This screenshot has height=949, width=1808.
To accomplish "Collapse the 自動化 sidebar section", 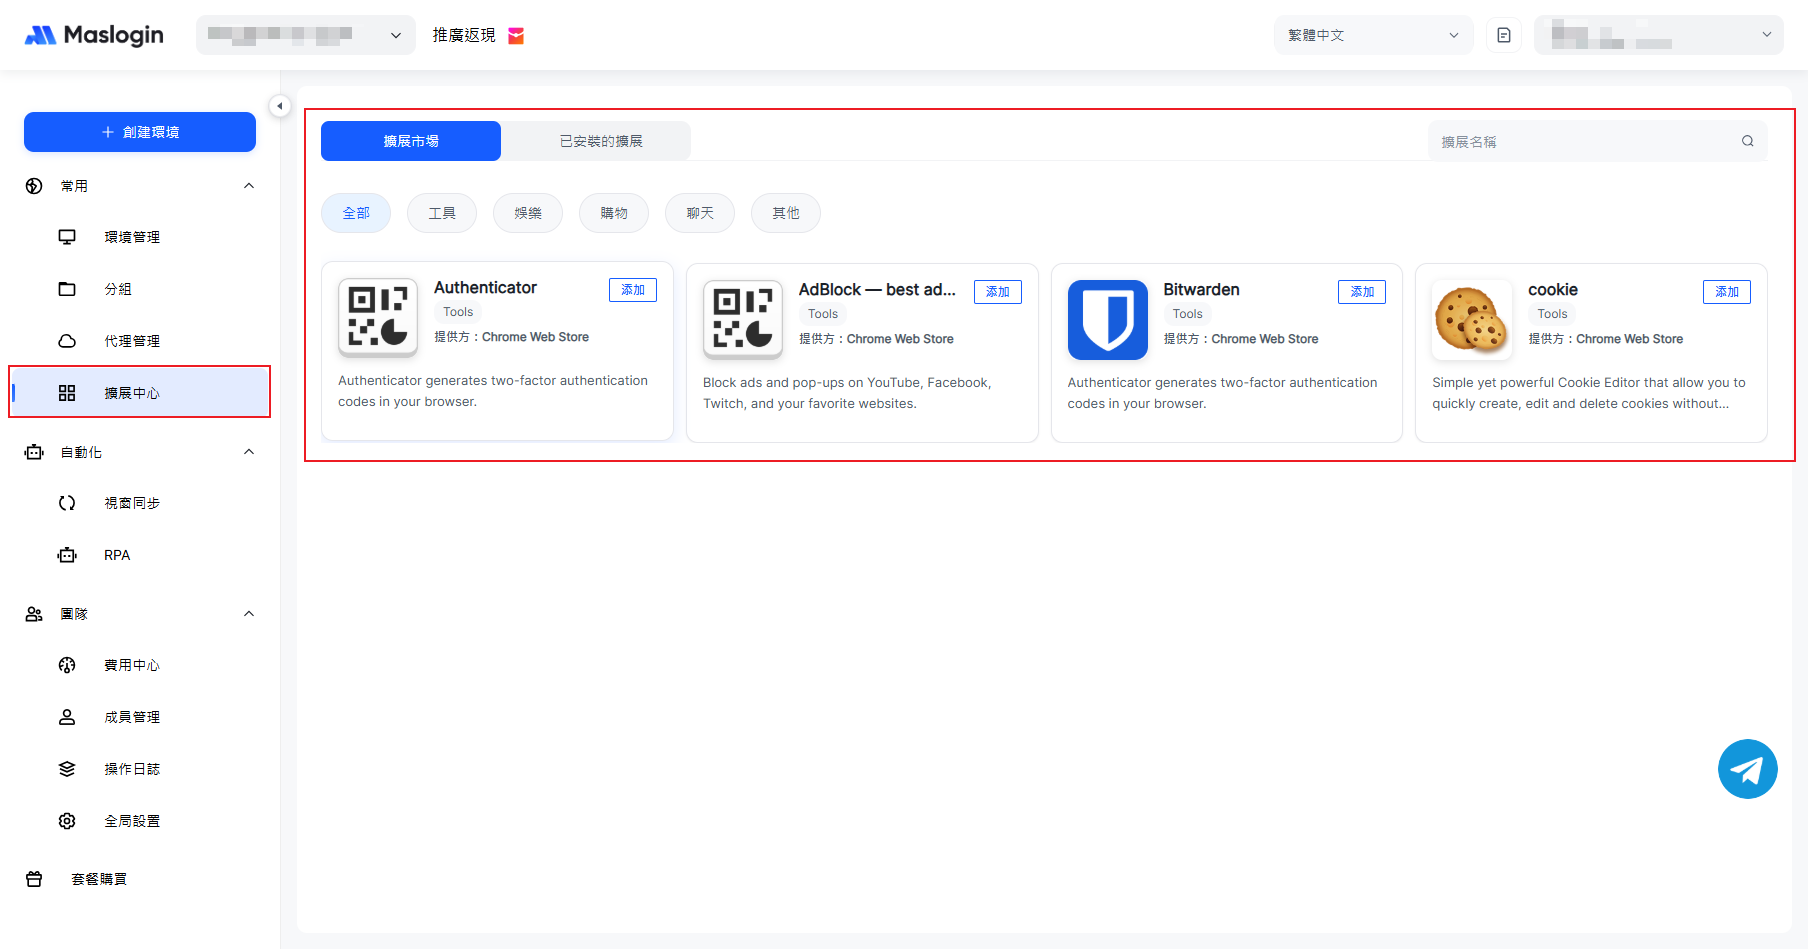I will coord(249,452).
